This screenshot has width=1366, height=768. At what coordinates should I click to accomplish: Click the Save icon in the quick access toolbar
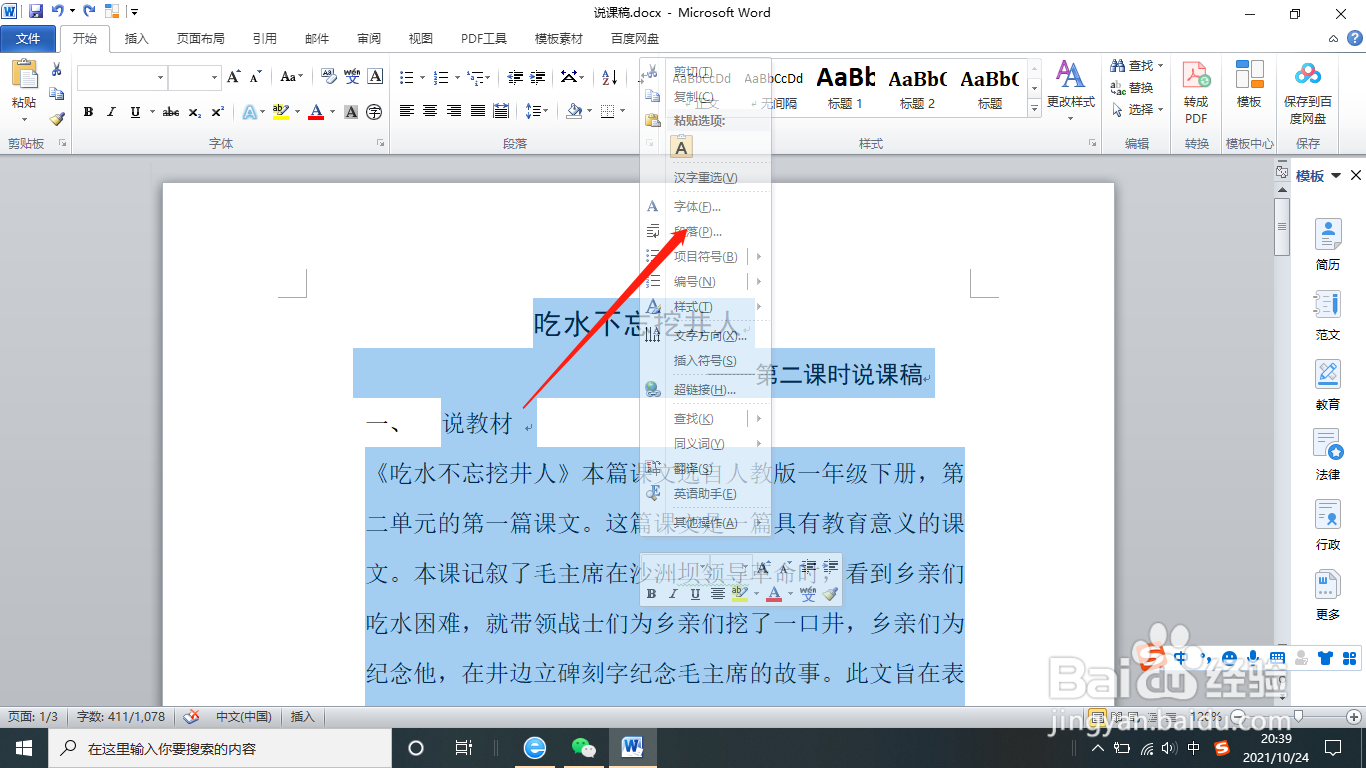pos(36,12)
